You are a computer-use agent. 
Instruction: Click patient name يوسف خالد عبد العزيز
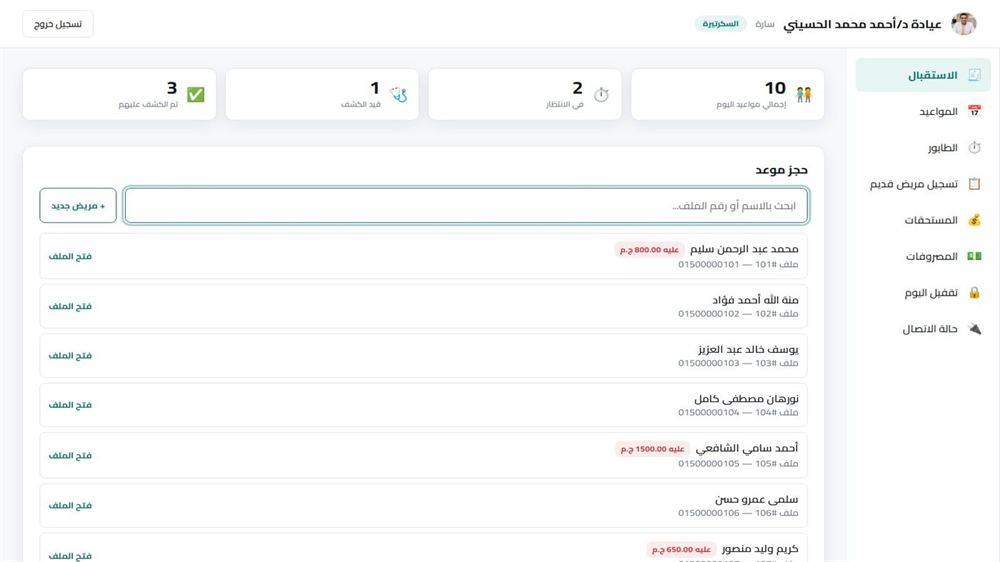(748, 349)
